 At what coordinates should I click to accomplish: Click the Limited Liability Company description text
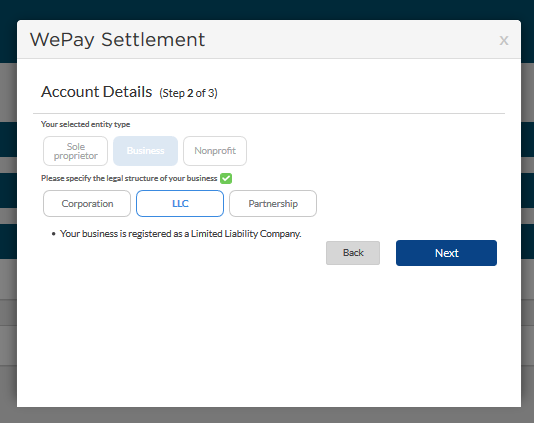pyautogui.click(x=180, y=234)
